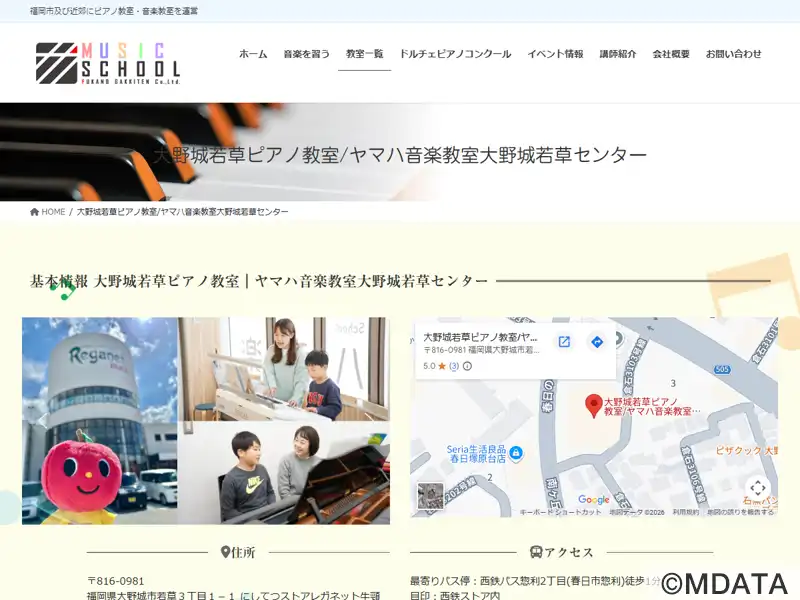Click the route 505 badge on map

click(x=721, y=369)
